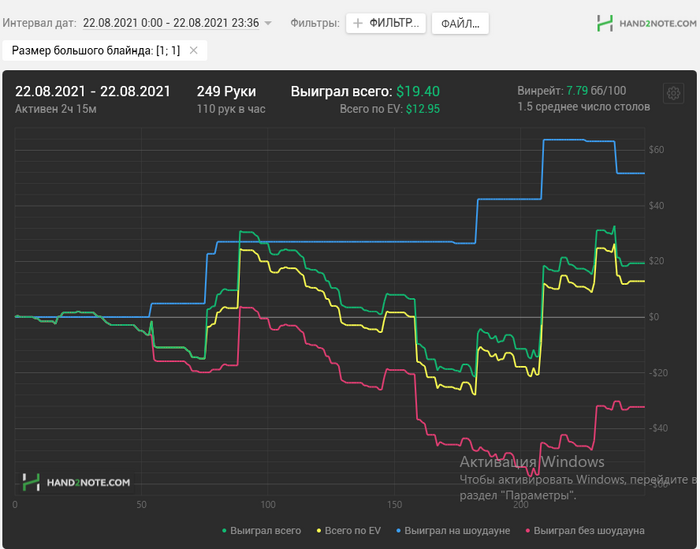Click the -$20 axis label
This screenshot has height=549, width=700.
click(x=658, y=373)
